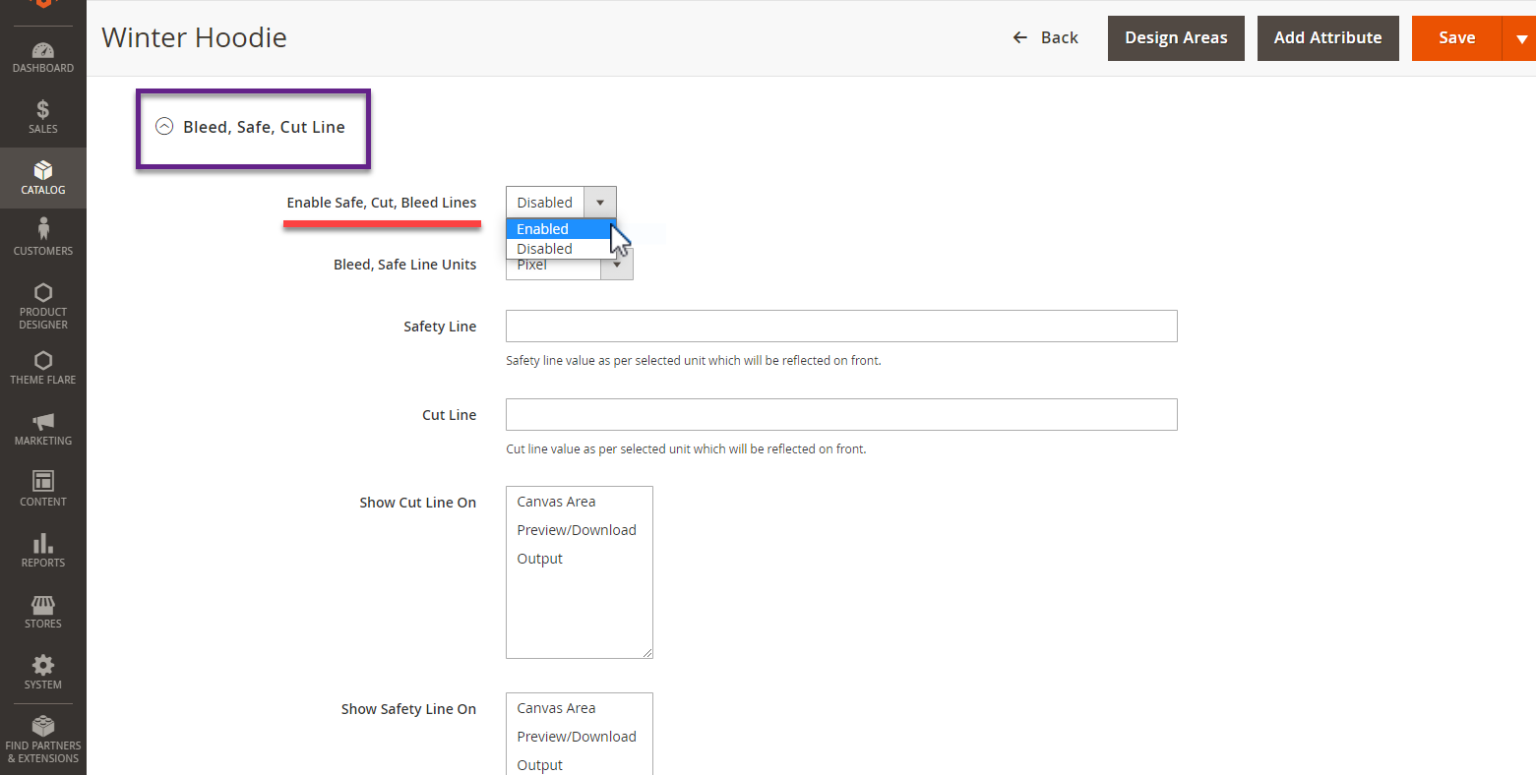Click into the Safety Line input field
1536x775 pixels.
click(x=841, y=326)
